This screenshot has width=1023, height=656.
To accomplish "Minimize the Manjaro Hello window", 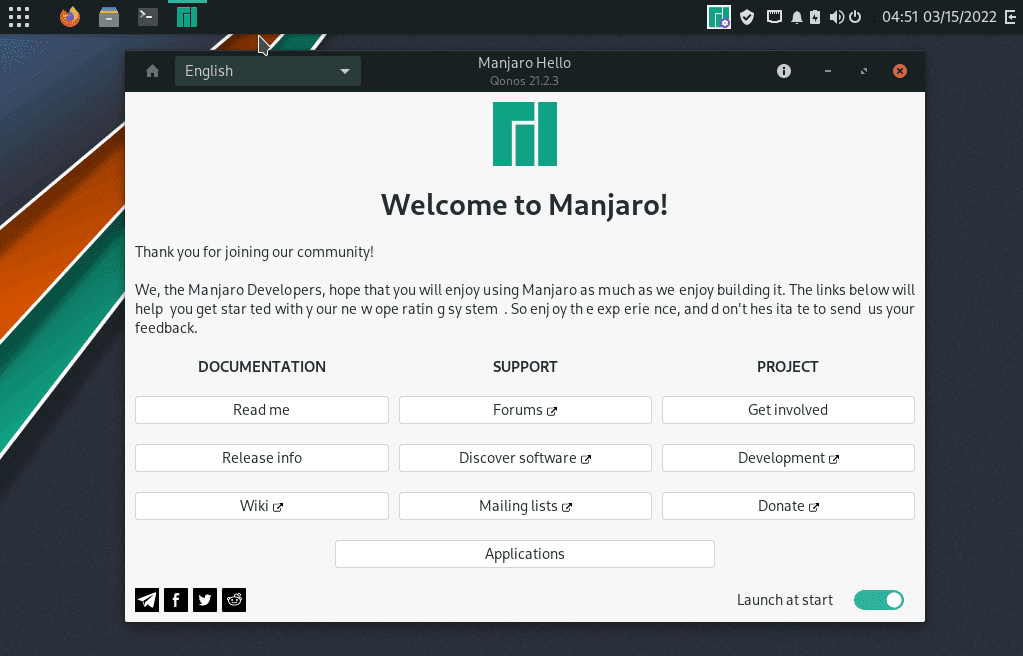I will pos(828,71).
